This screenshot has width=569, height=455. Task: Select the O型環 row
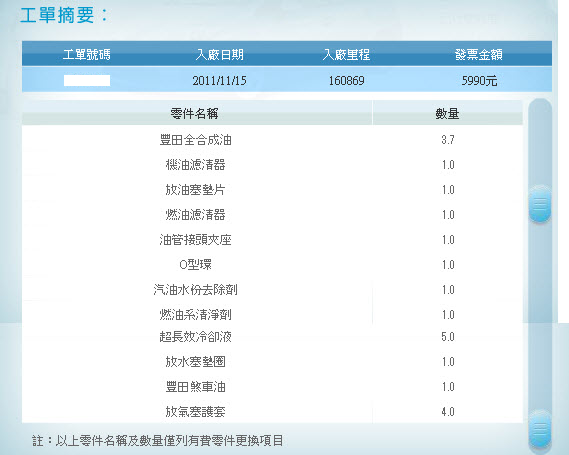tap(272, 265)
